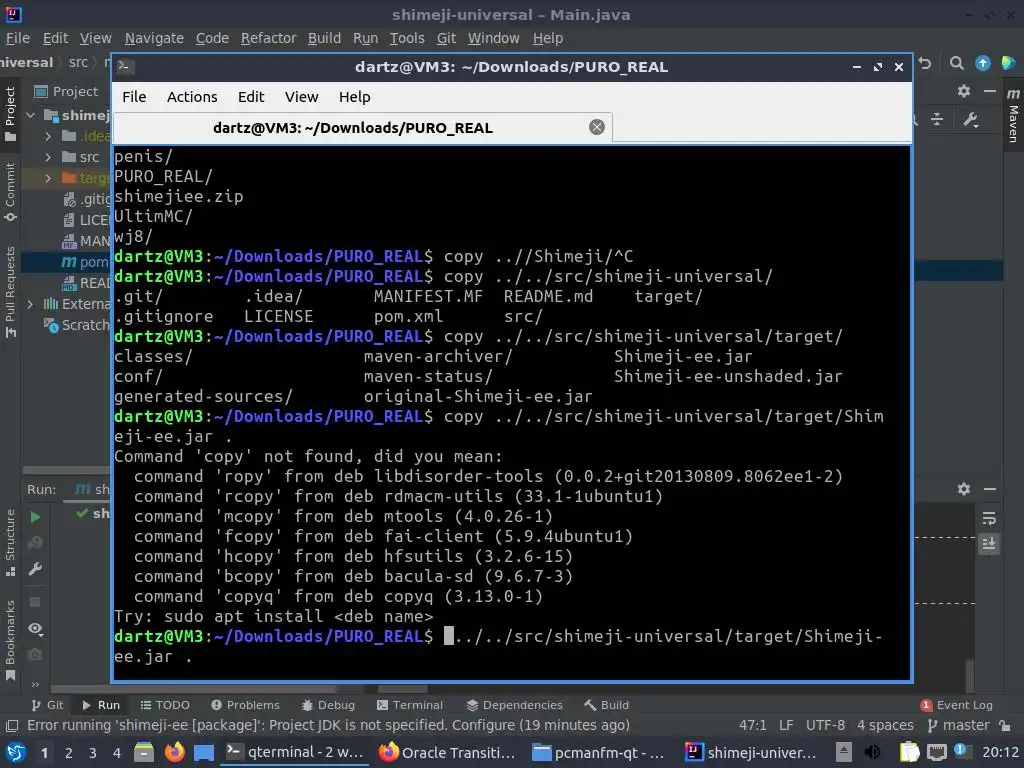The image size is (1024, 768).
Task: Rerun with the green play icon
Action: point(35,517)
